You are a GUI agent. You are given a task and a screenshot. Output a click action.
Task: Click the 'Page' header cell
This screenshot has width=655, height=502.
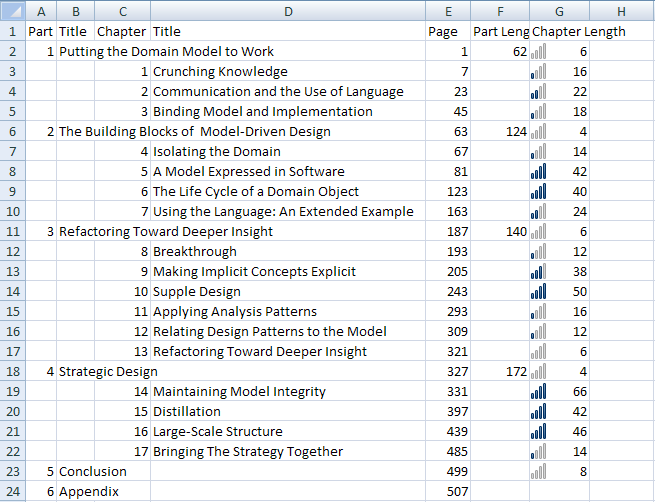tap(448, 31)
